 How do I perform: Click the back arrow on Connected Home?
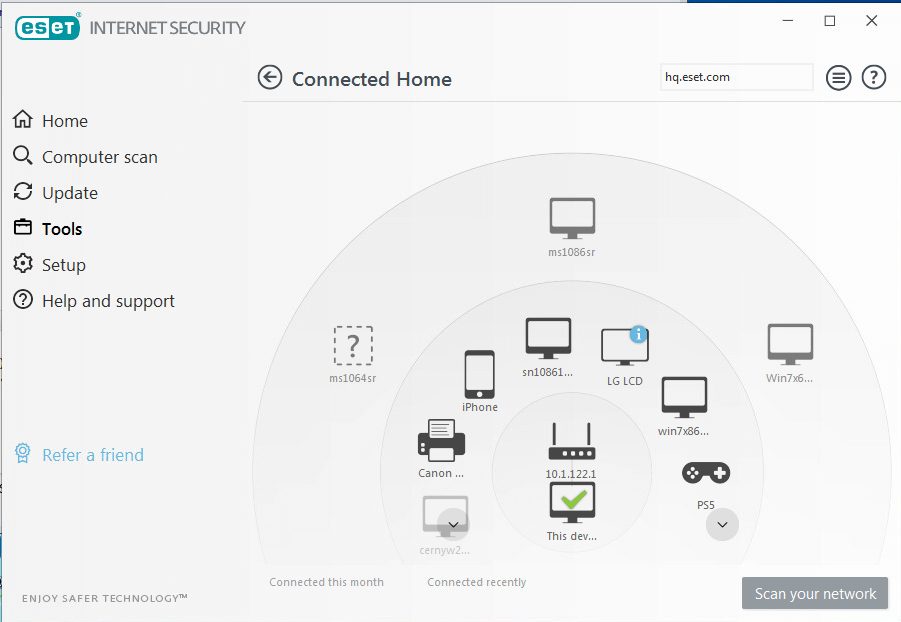pos(270,77)
